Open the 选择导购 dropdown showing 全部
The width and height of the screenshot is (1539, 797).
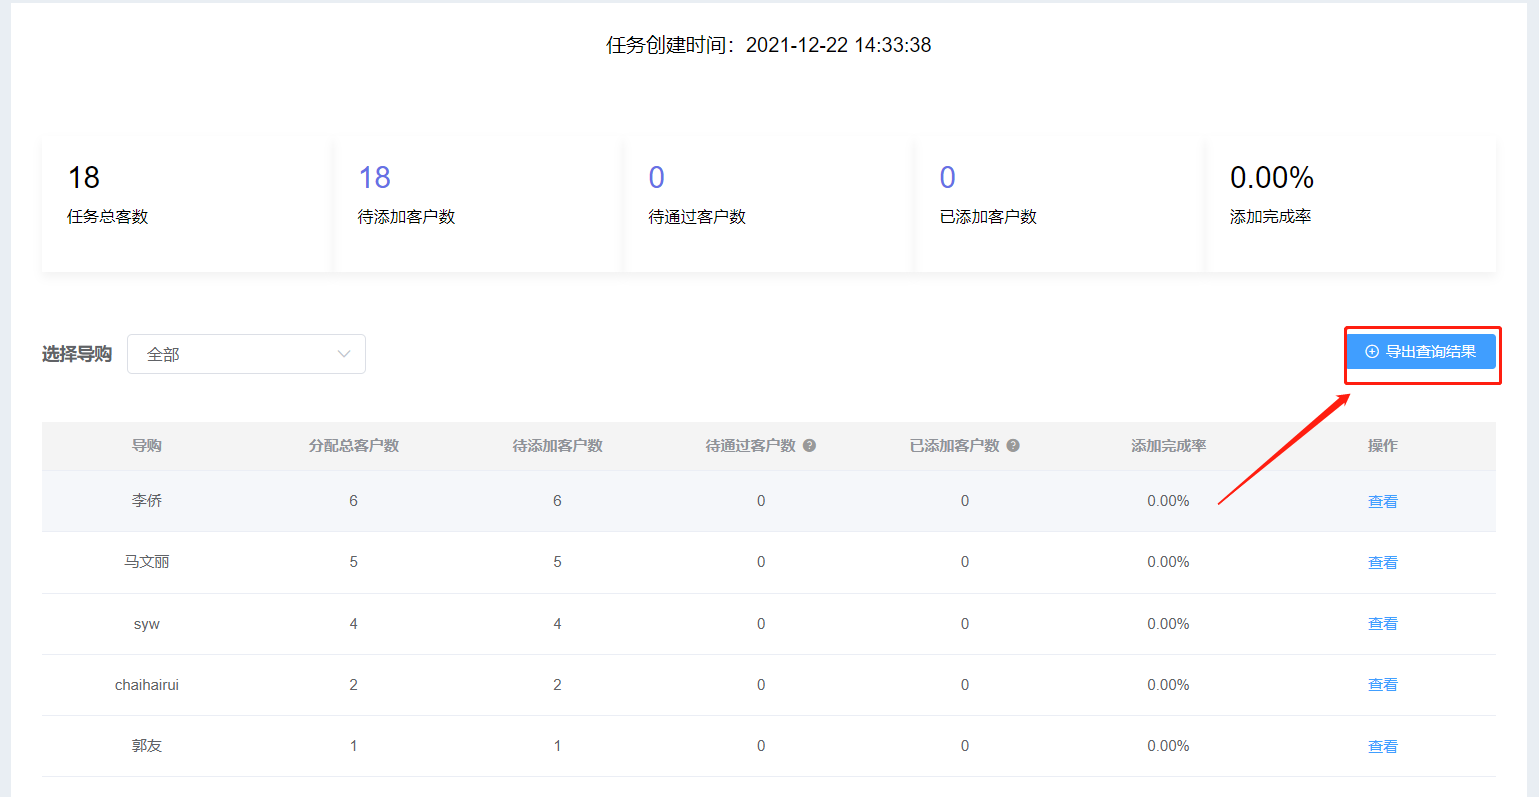point(246,354)
